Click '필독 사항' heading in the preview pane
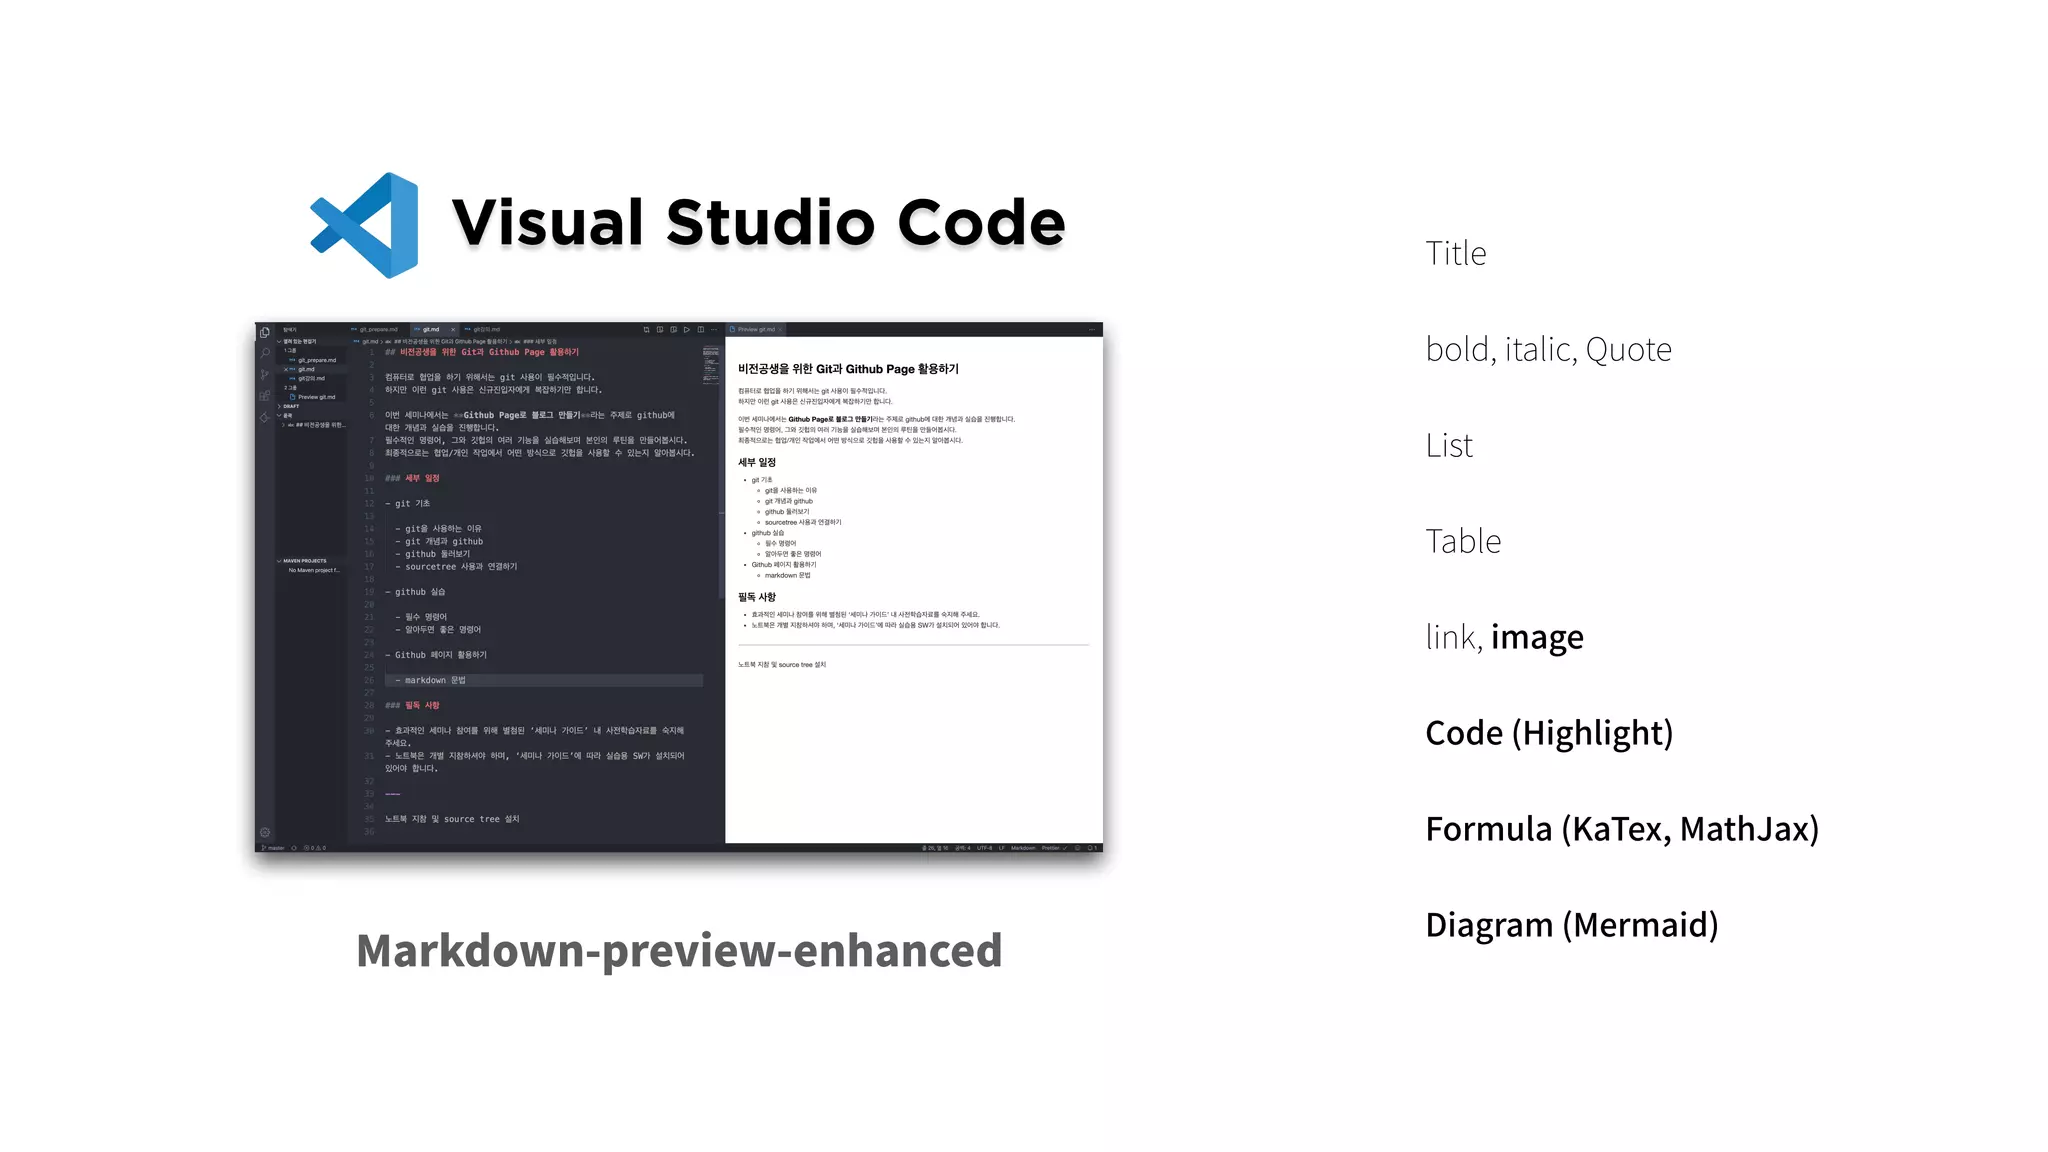 757,597
